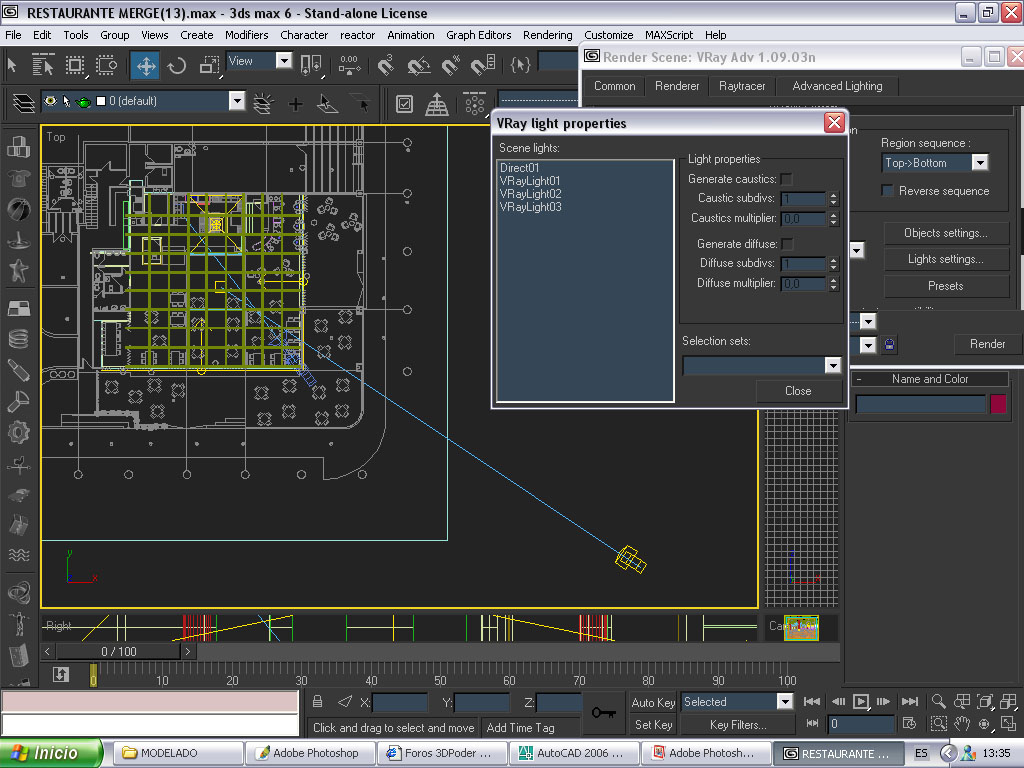
Task: Click the reactor cloth shirt icon
Action: point(19,178)
